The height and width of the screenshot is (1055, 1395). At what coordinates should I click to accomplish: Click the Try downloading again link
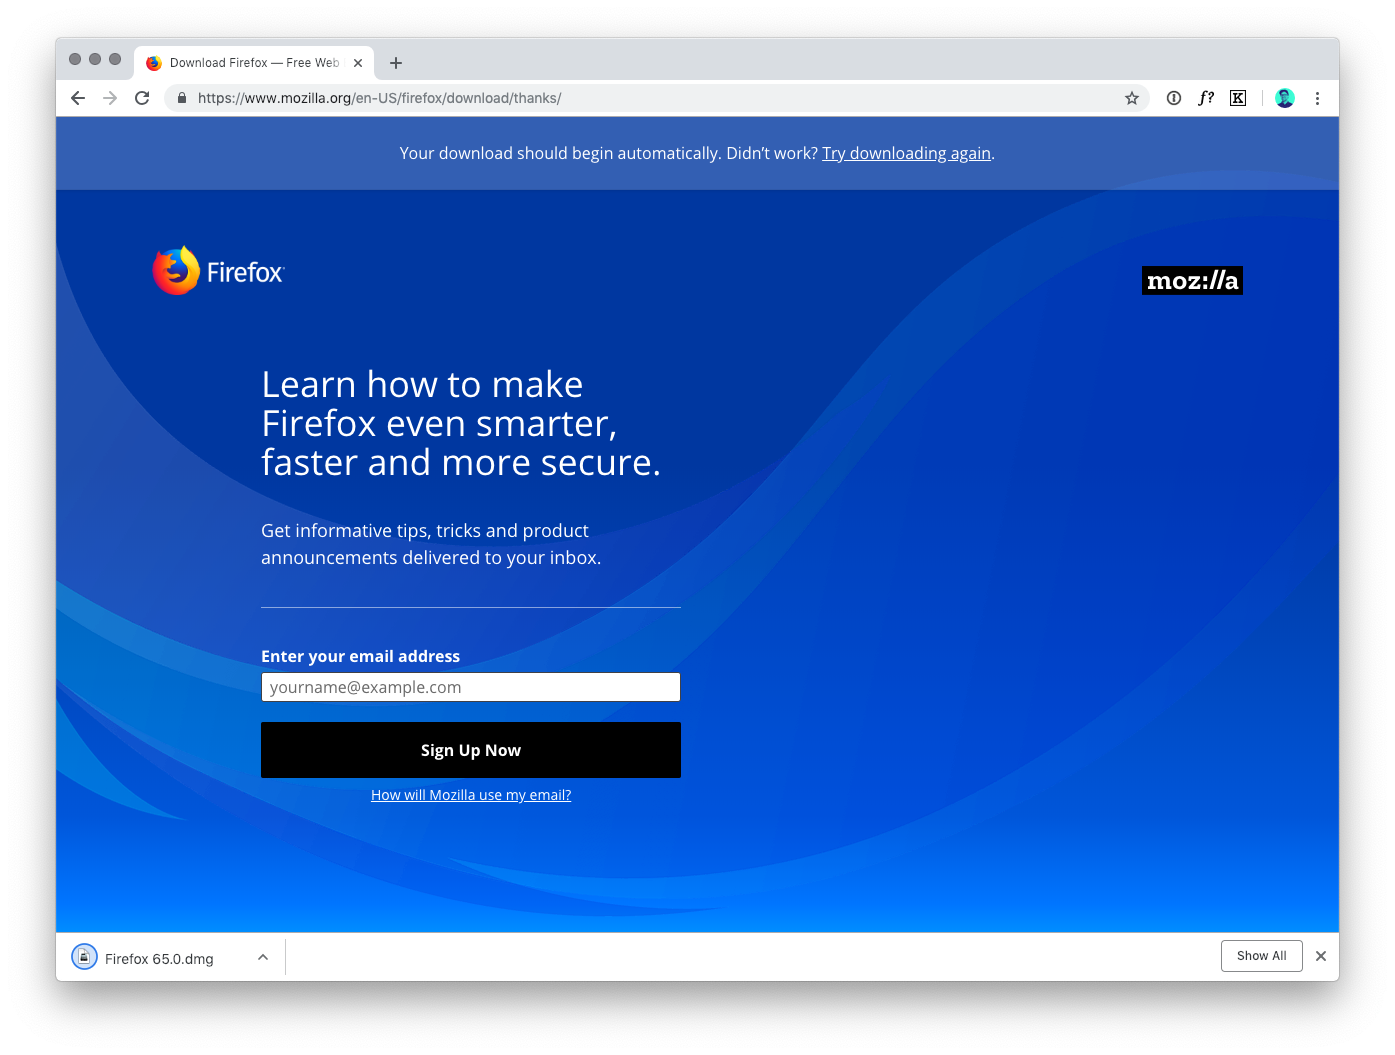(x=906, y=153)
